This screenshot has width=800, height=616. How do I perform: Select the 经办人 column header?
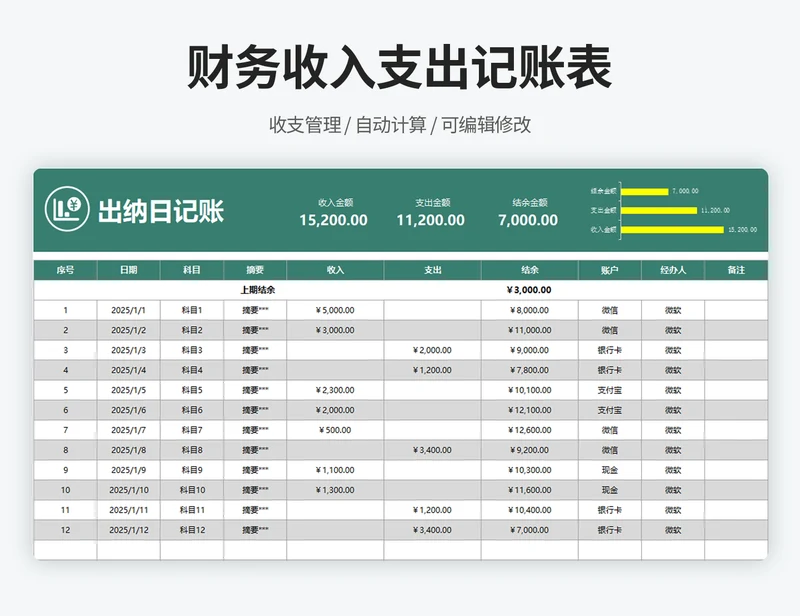point(673,270)
